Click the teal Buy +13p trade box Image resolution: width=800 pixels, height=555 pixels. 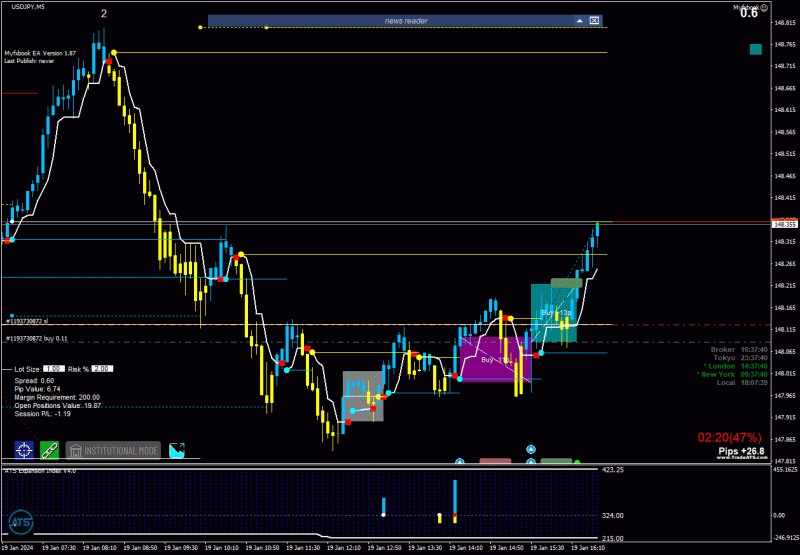coord(554,313)
